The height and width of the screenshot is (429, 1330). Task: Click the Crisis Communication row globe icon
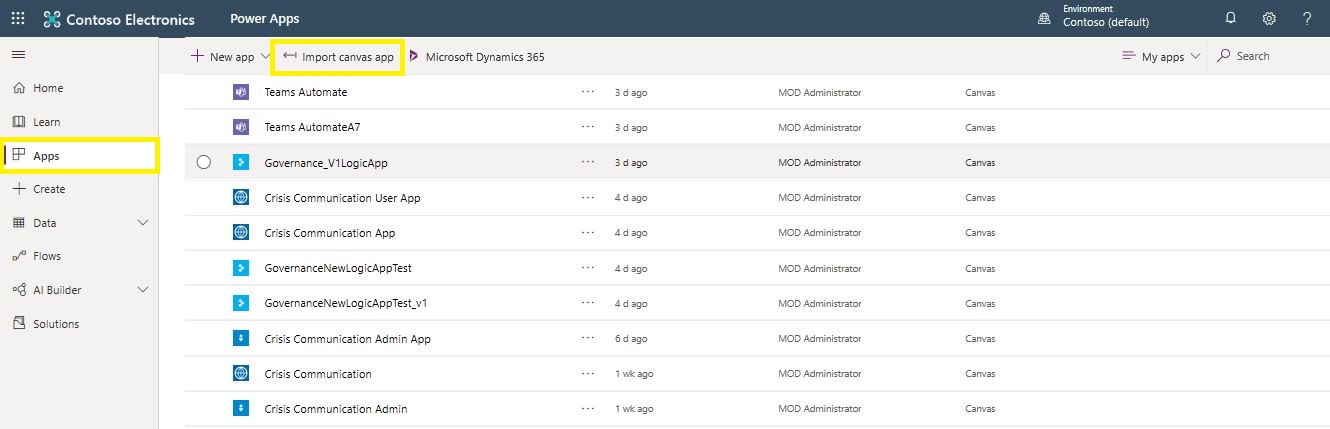[240, 374]
